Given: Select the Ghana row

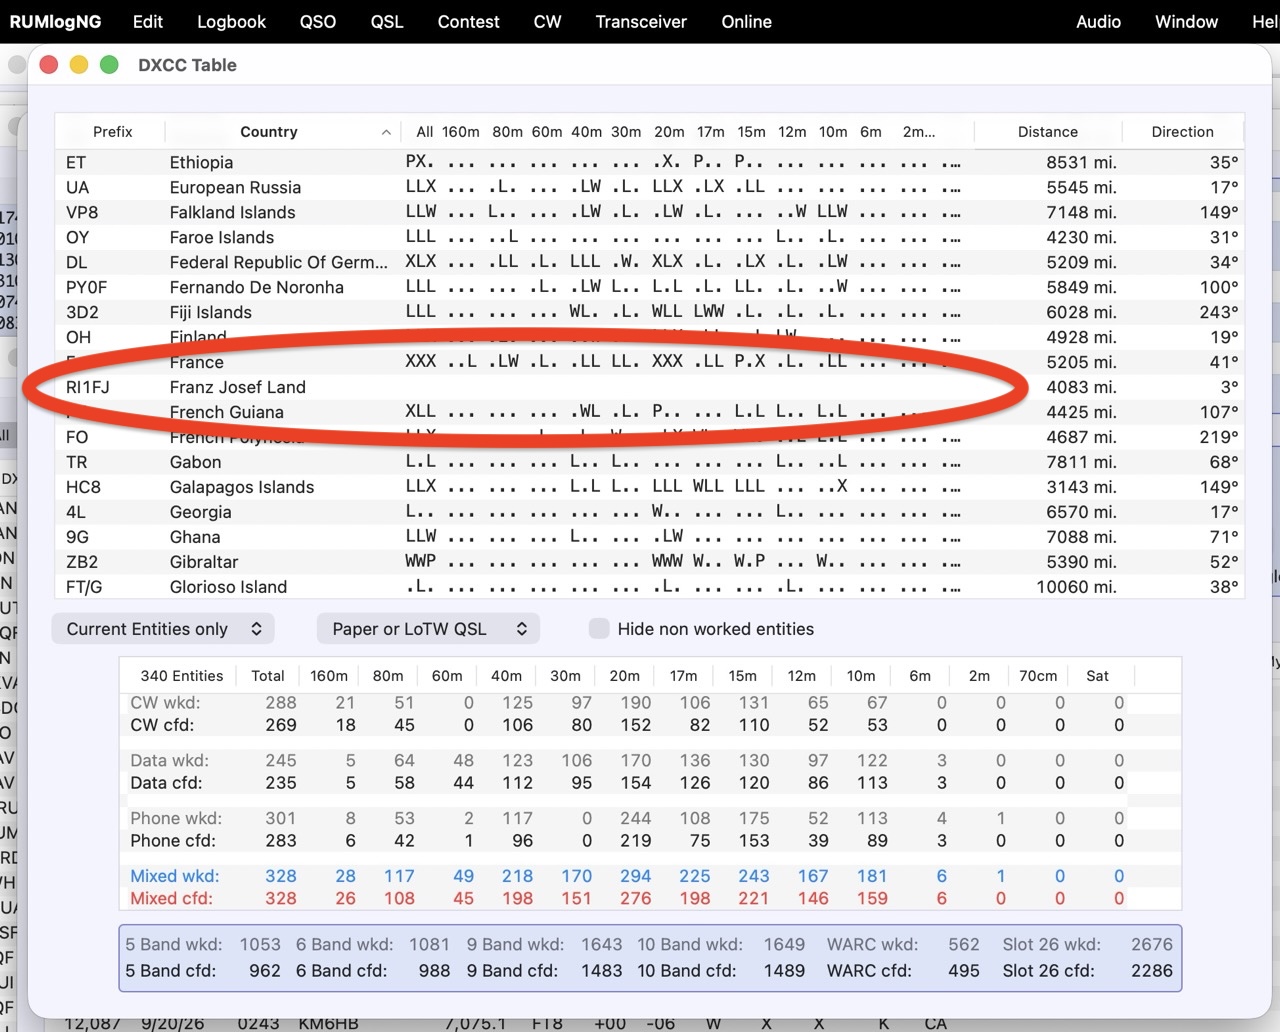Looking at the screenshot, I should point(649,537).
